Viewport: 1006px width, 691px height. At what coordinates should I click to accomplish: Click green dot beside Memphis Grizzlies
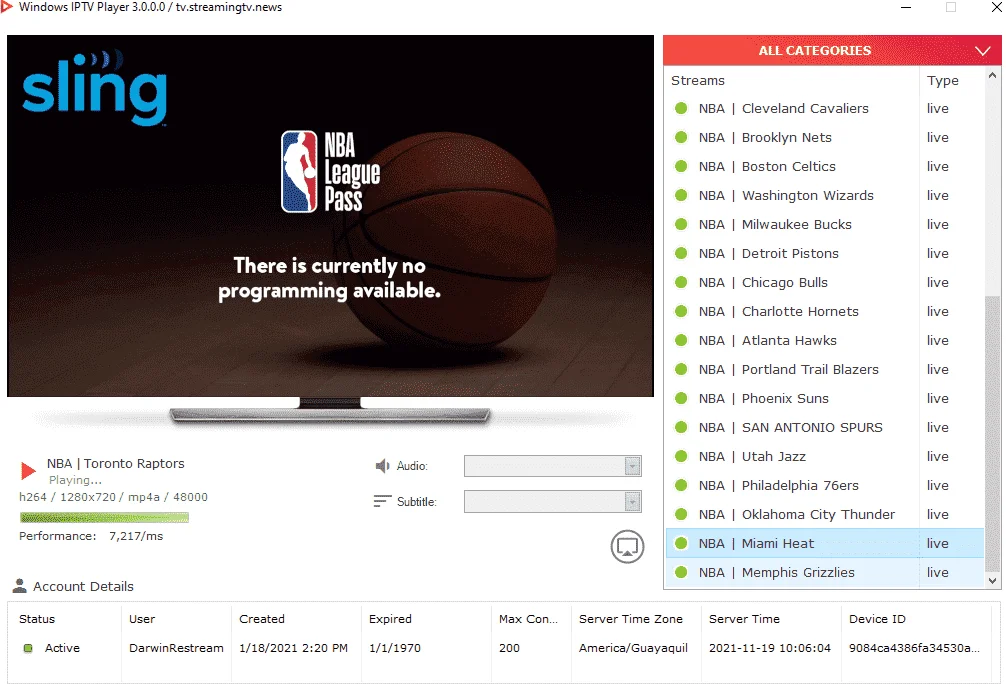681,572
